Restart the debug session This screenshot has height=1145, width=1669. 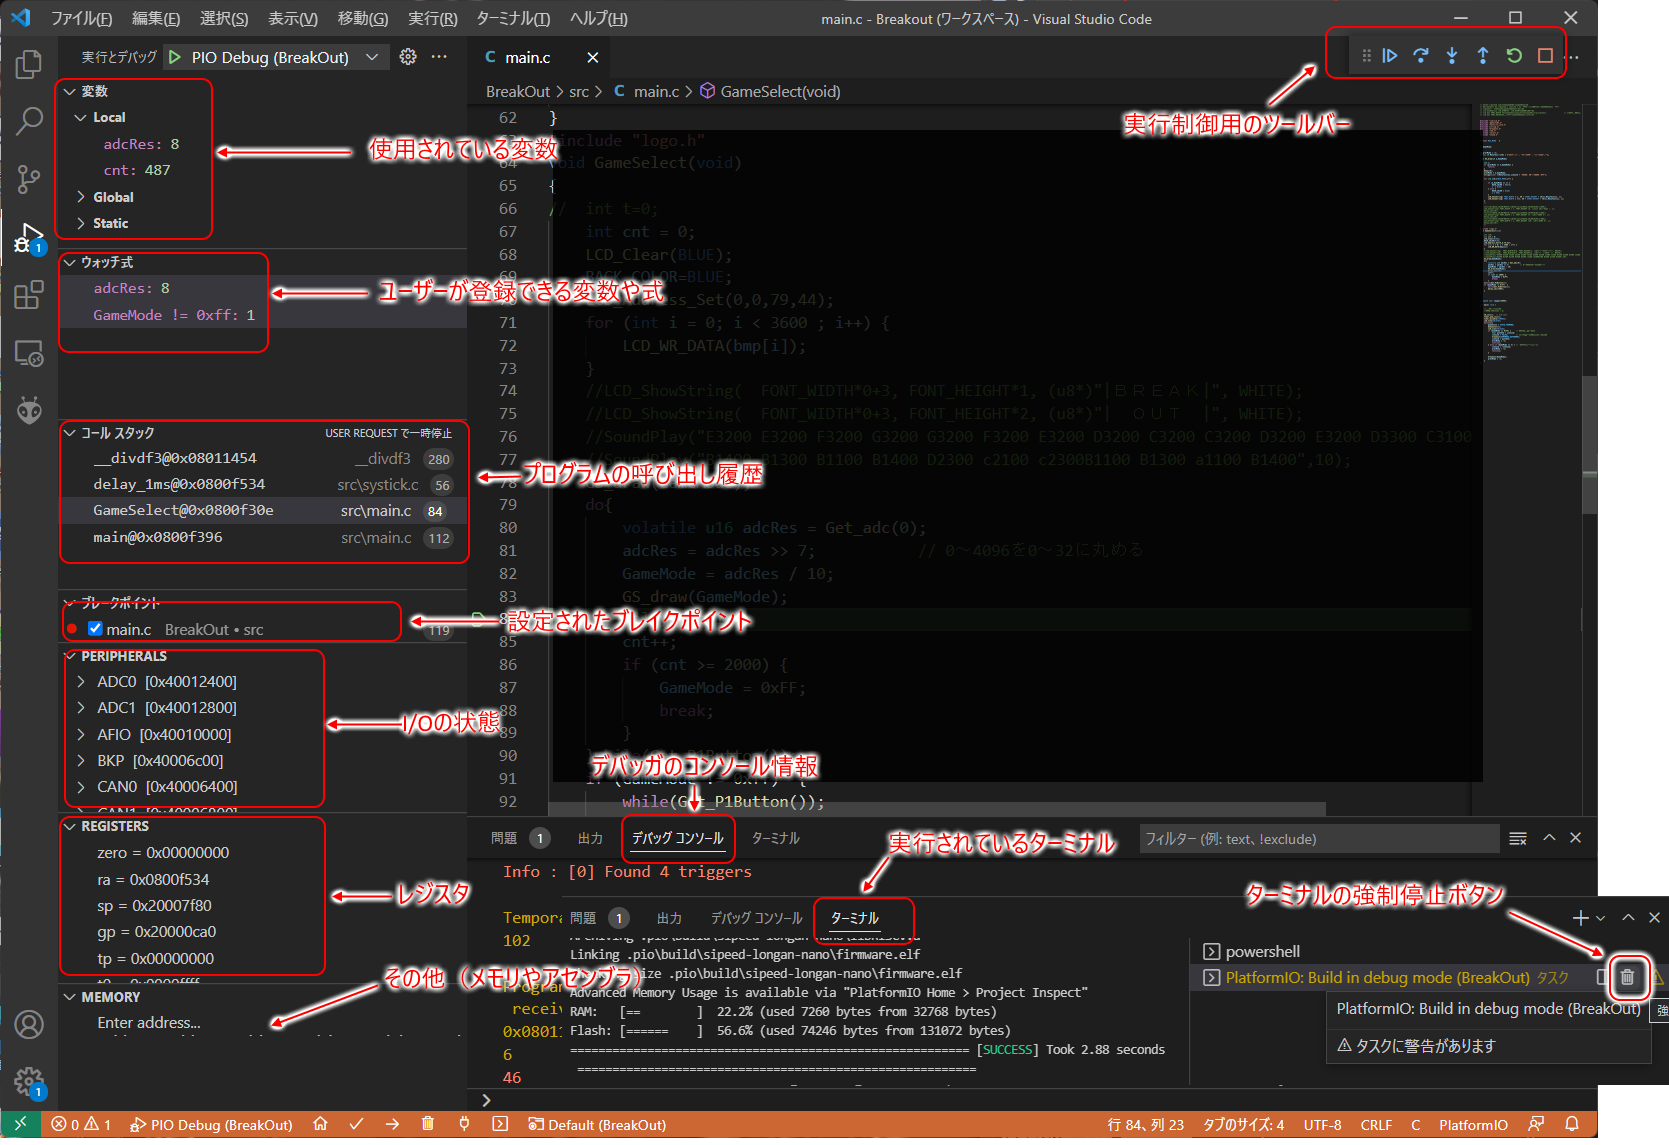[x=1514, y=56]
